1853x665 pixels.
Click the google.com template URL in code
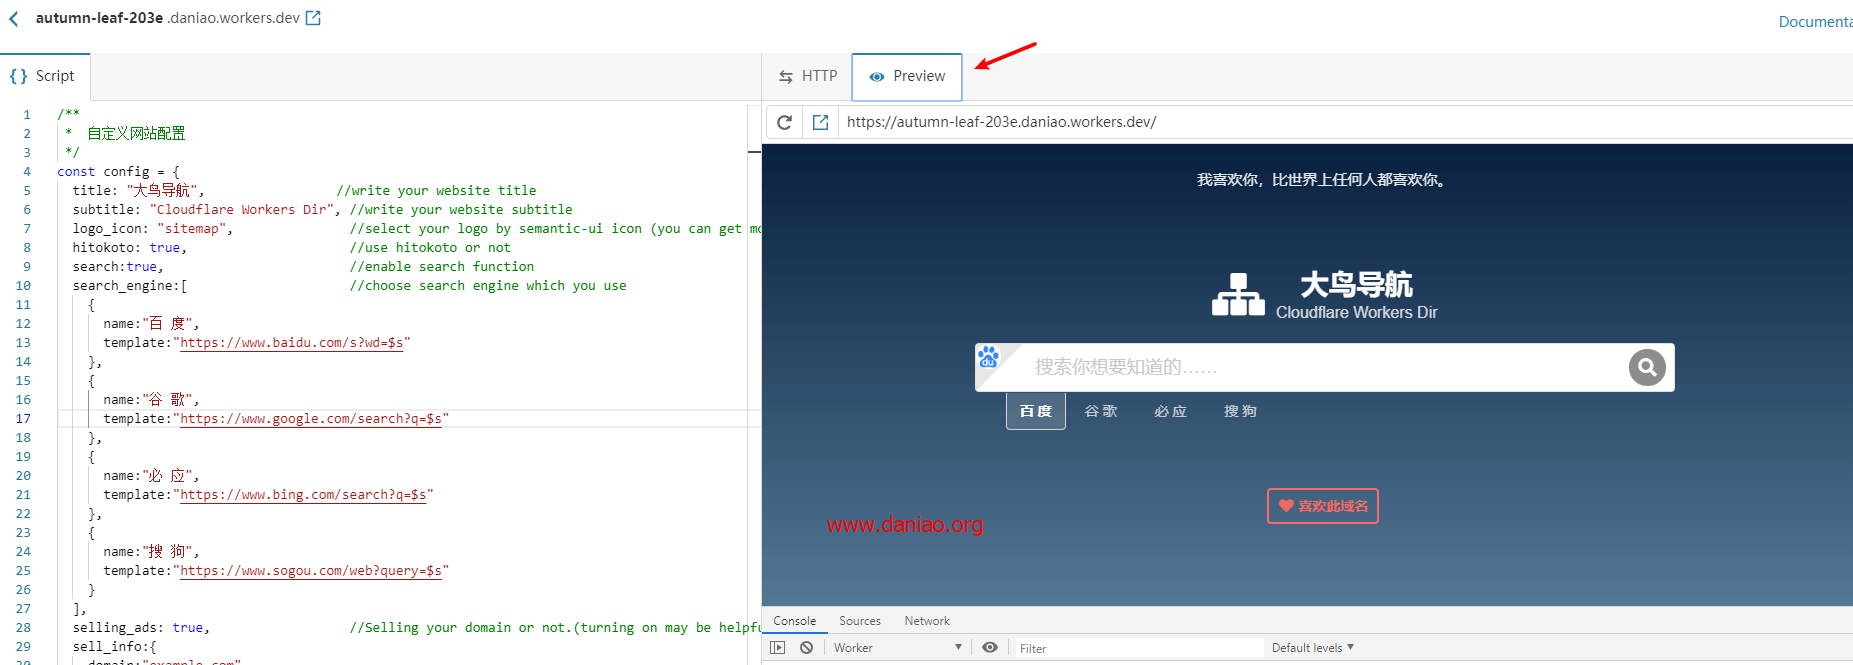click(x=311, y=419)
